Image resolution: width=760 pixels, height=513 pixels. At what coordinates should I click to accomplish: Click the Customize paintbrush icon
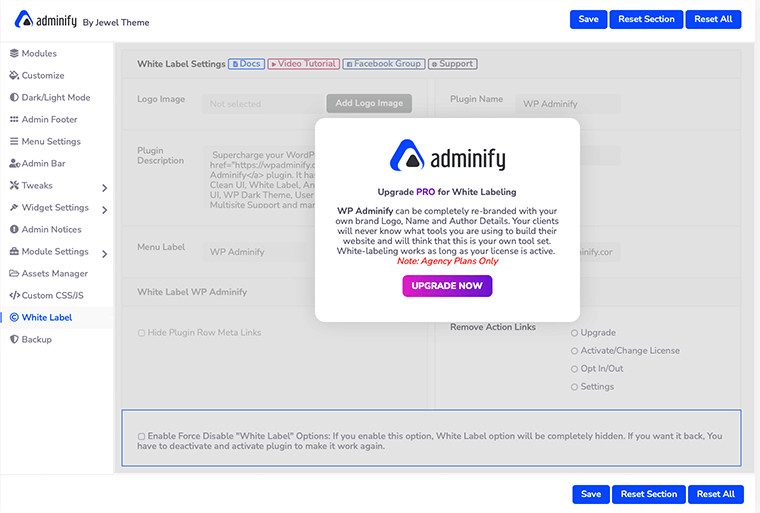[x=14, y=76]
